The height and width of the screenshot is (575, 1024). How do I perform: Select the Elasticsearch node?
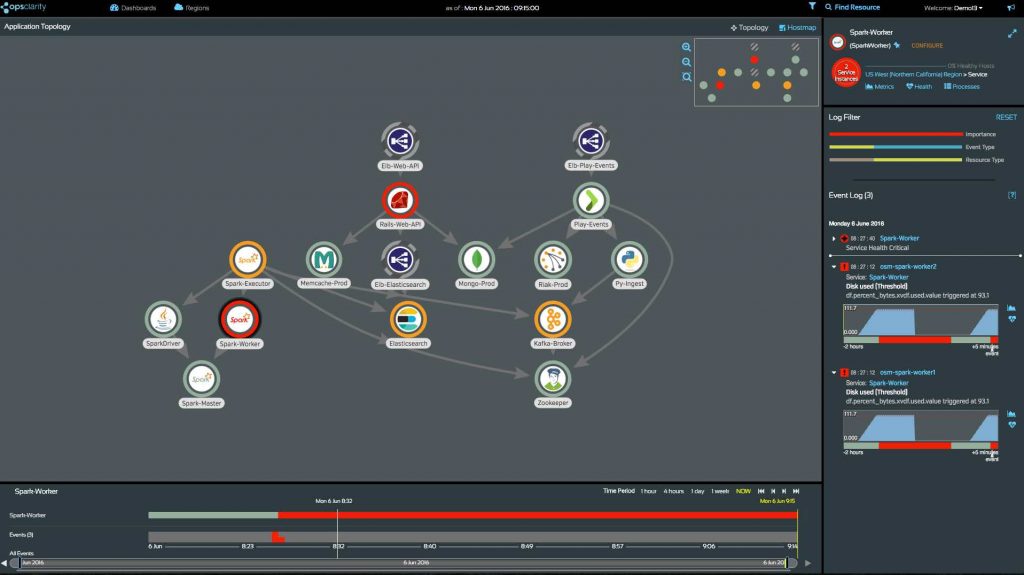(x=408, y=319)
